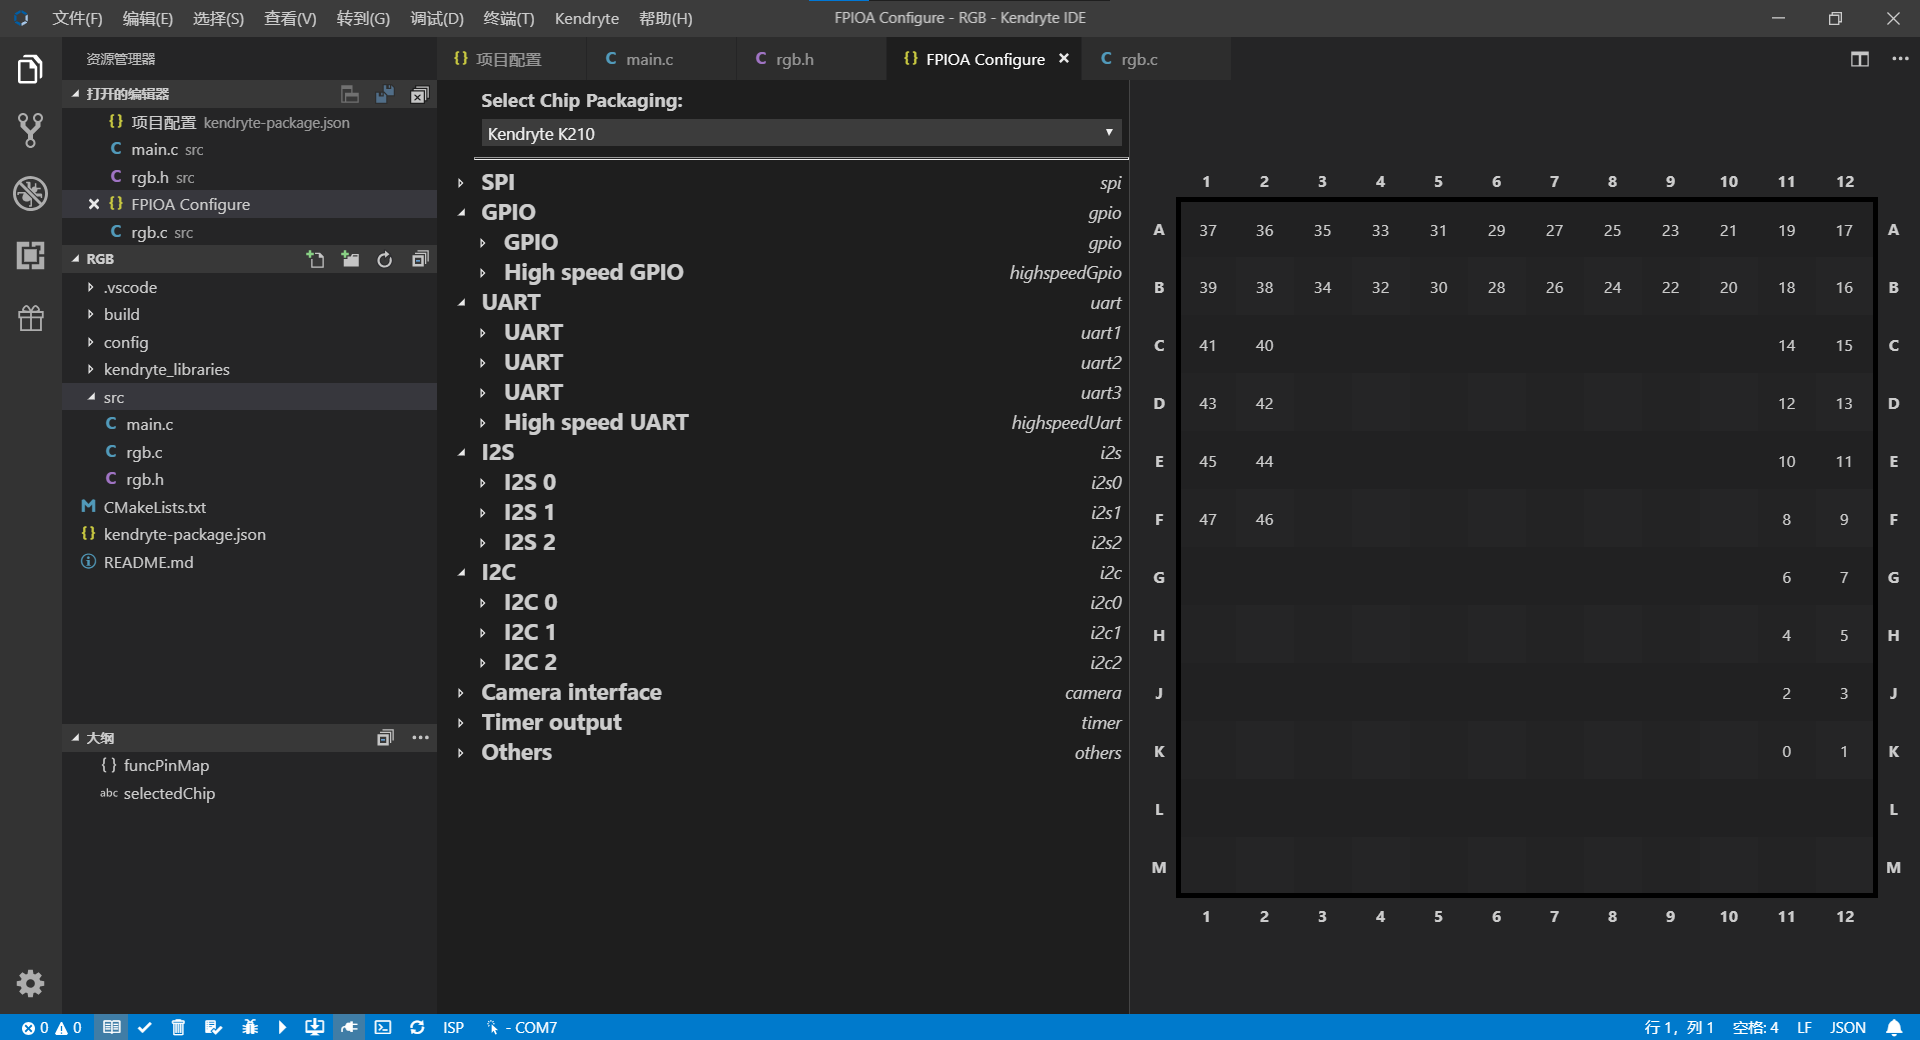The width and height of the screenshot is (1920, 1040).
Task: Select funcPinMap in the outline panel
Action: pyautogui.click(x=250, y=765)
